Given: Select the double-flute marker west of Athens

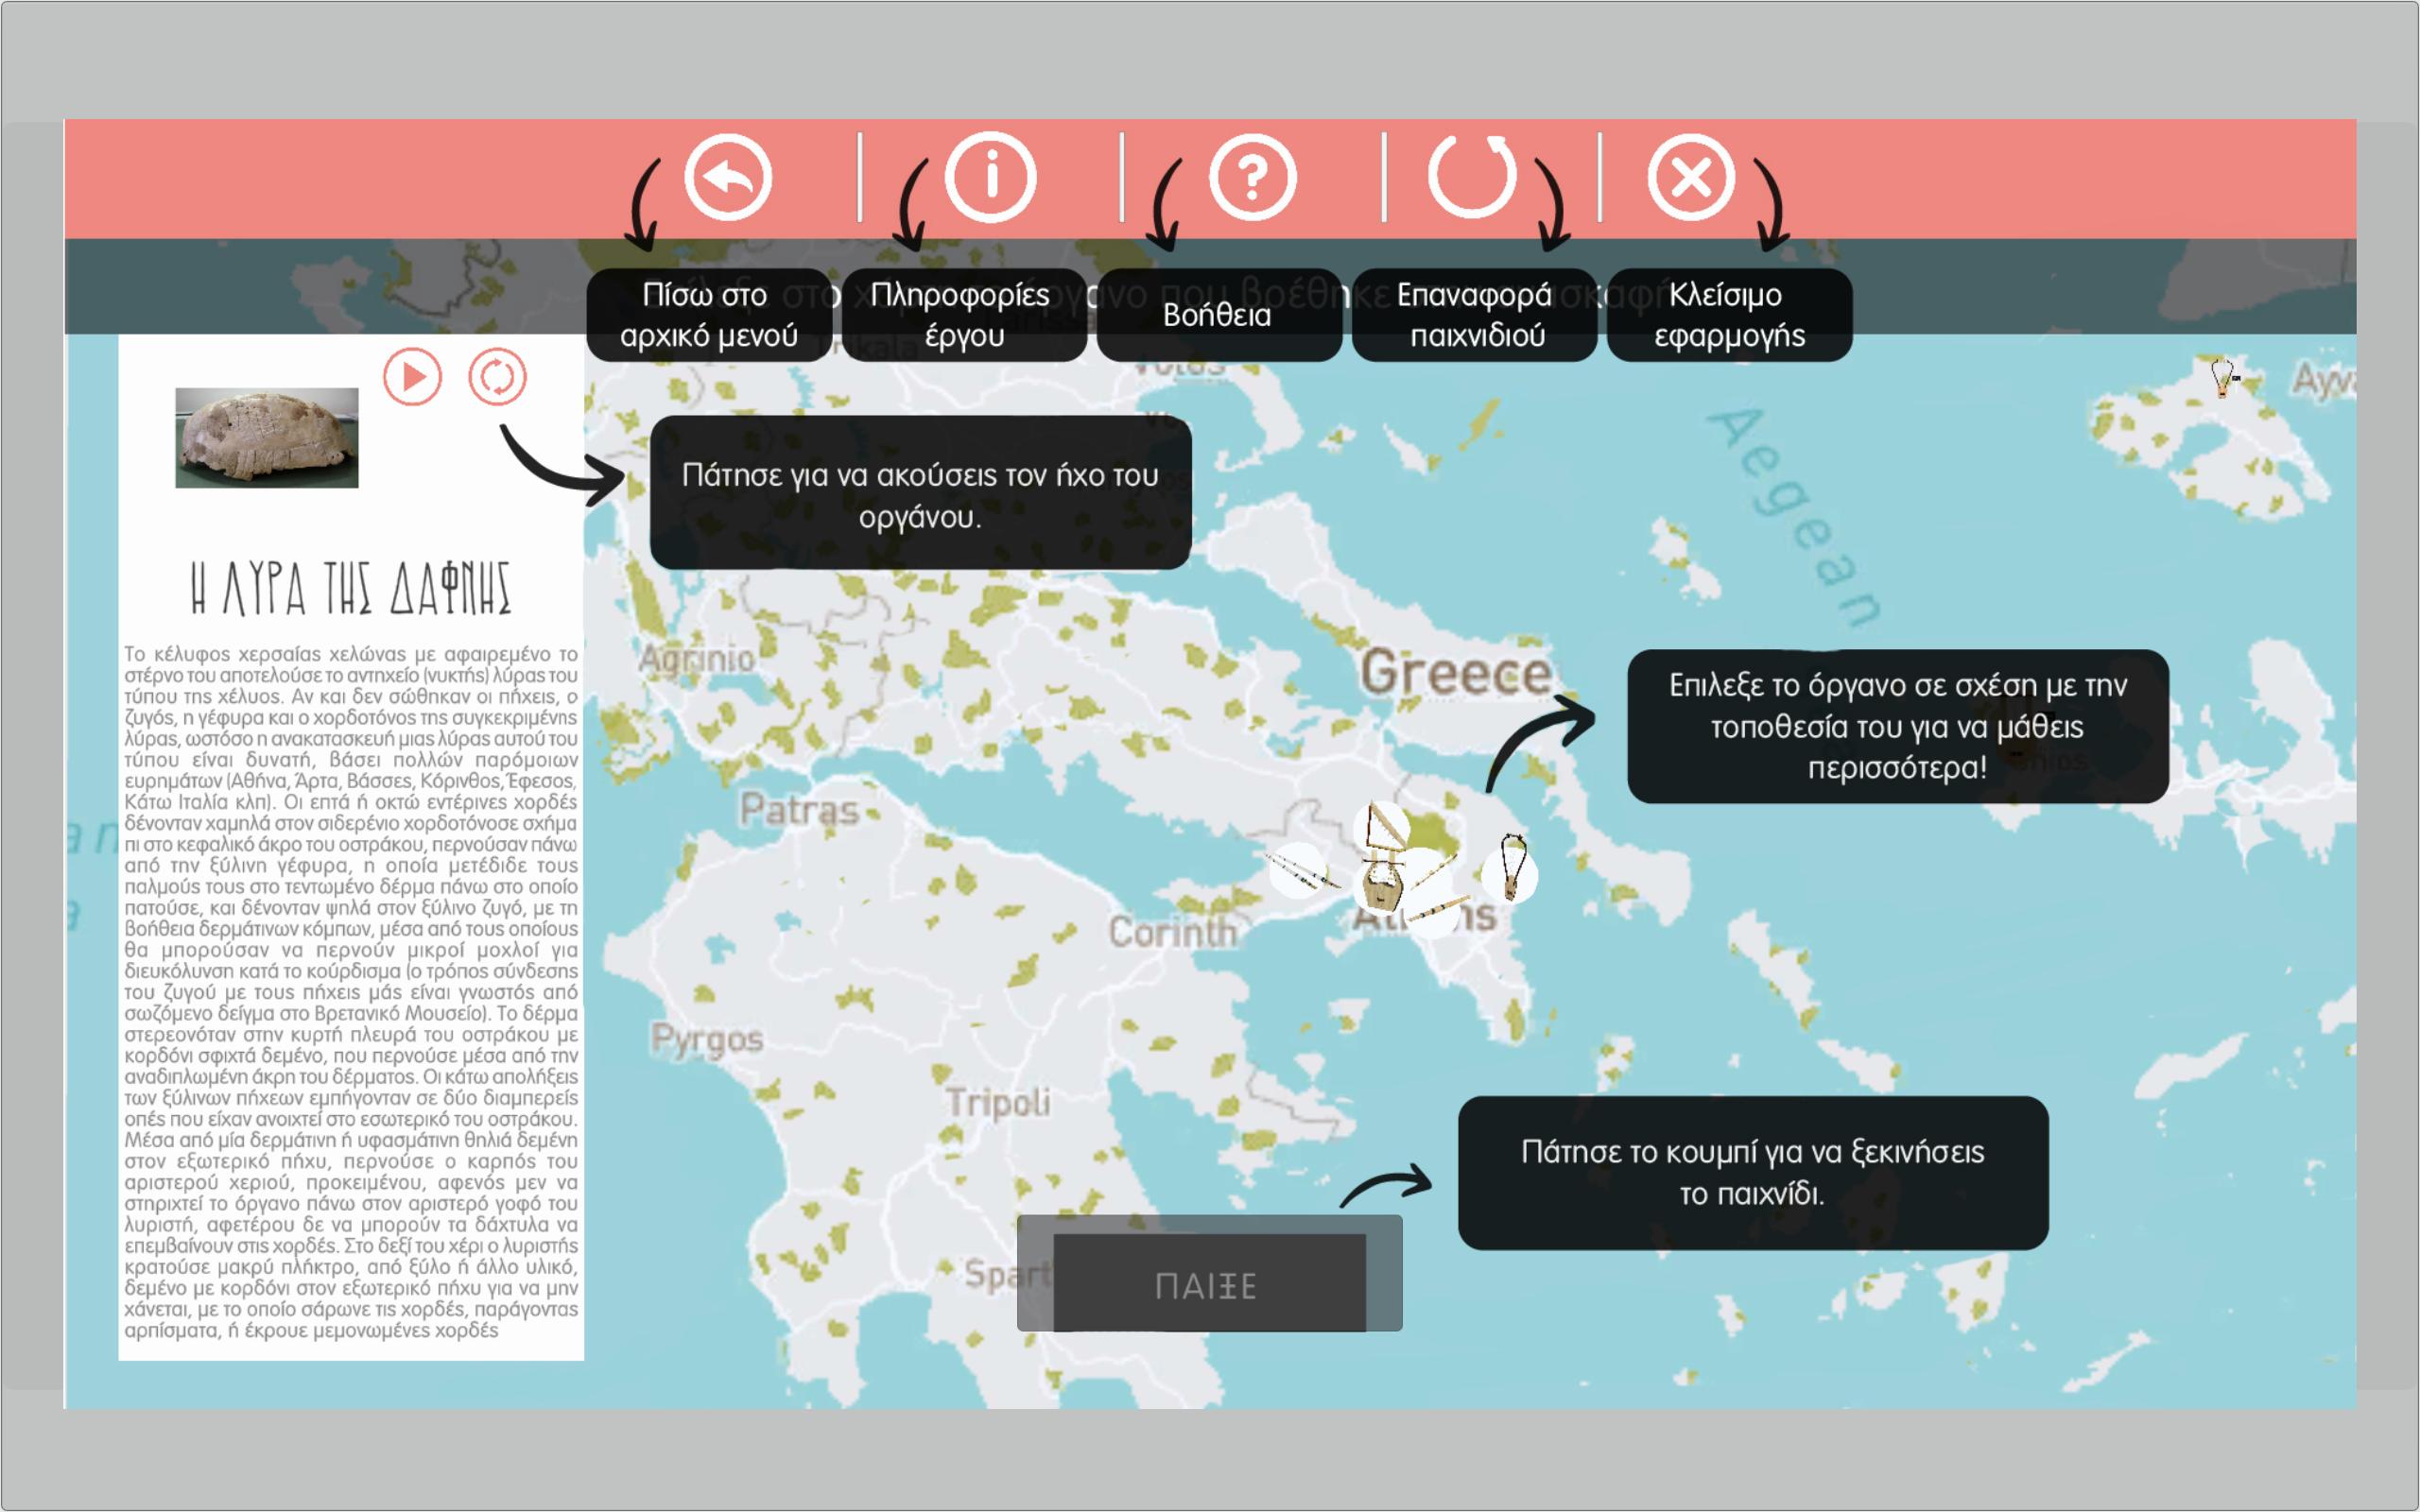Looking at the screenshot, I should 1298,871.
